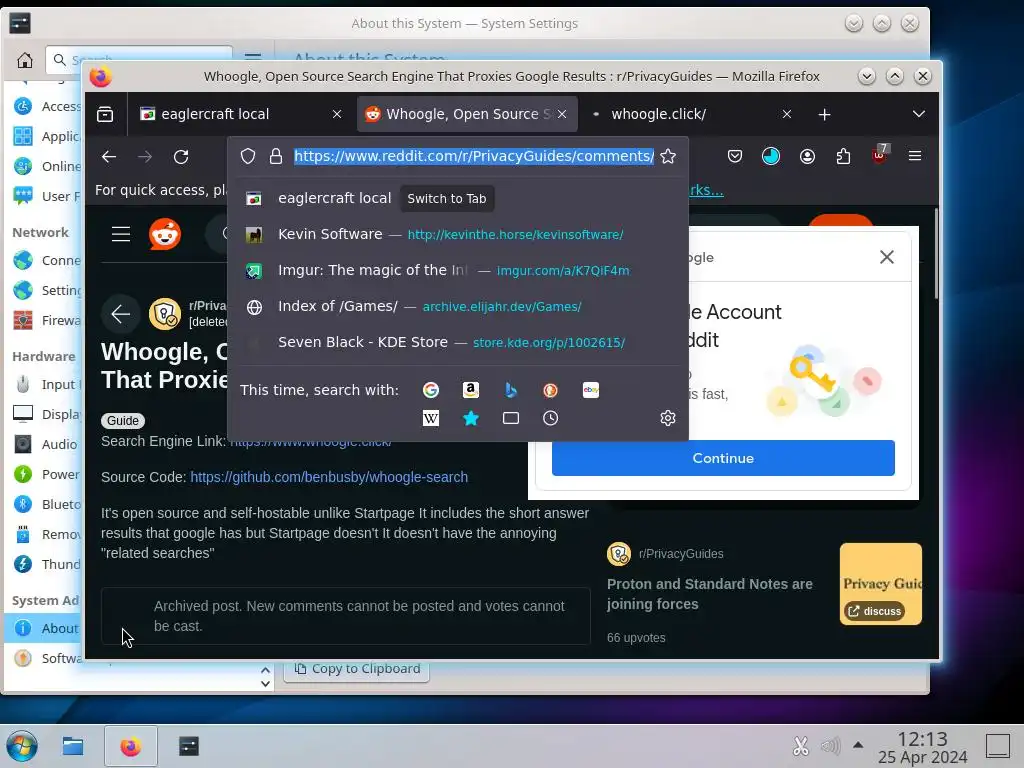The height and width of the screenshot is (768, 1024).
Task: Open the volume tray icon
Action: click(830, 745)
